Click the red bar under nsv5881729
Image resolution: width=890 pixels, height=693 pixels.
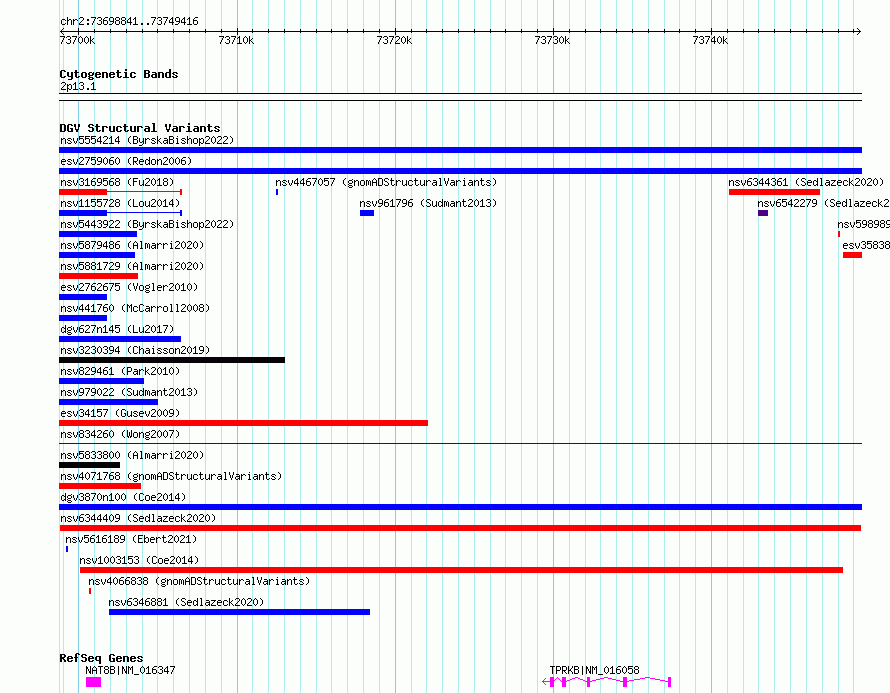pos(98,276)
